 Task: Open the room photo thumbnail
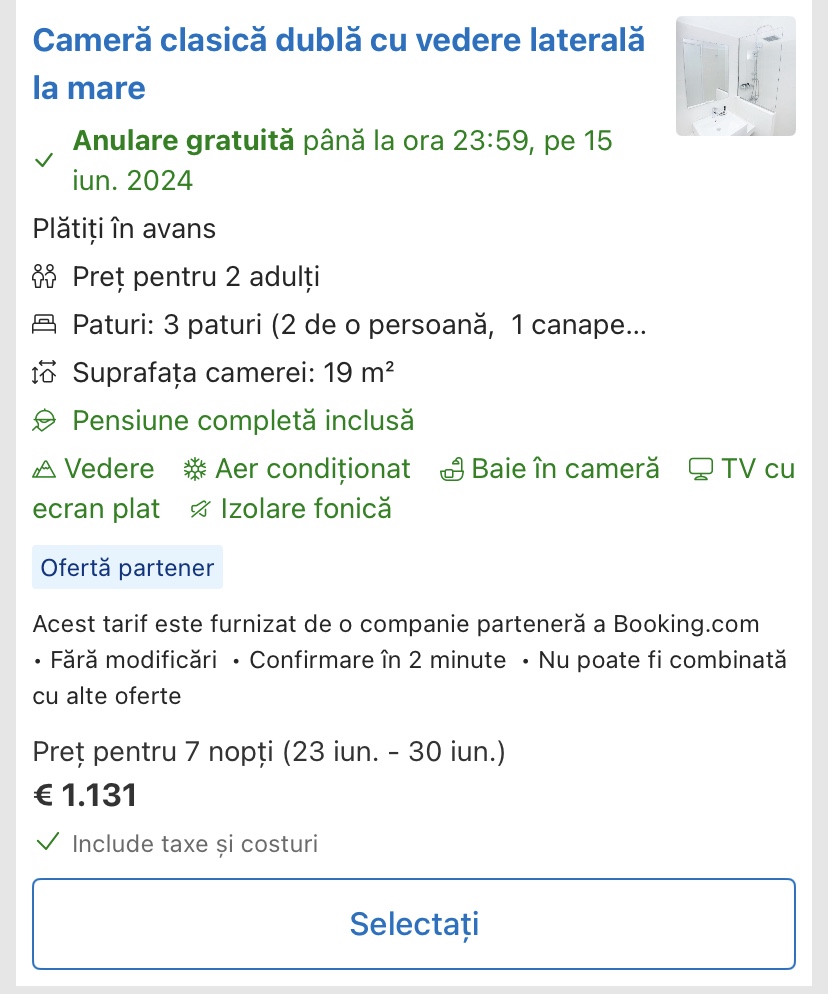click(735, 76)
